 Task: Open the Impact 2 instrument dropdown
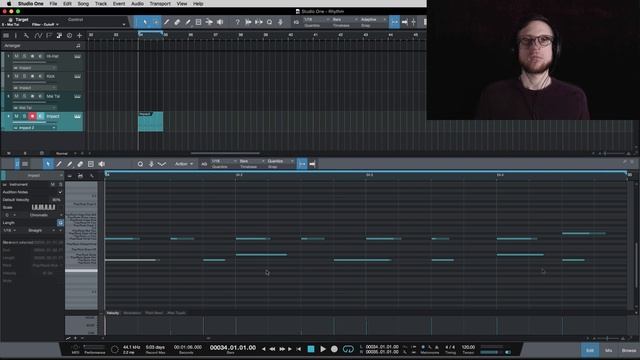point(35,128)
